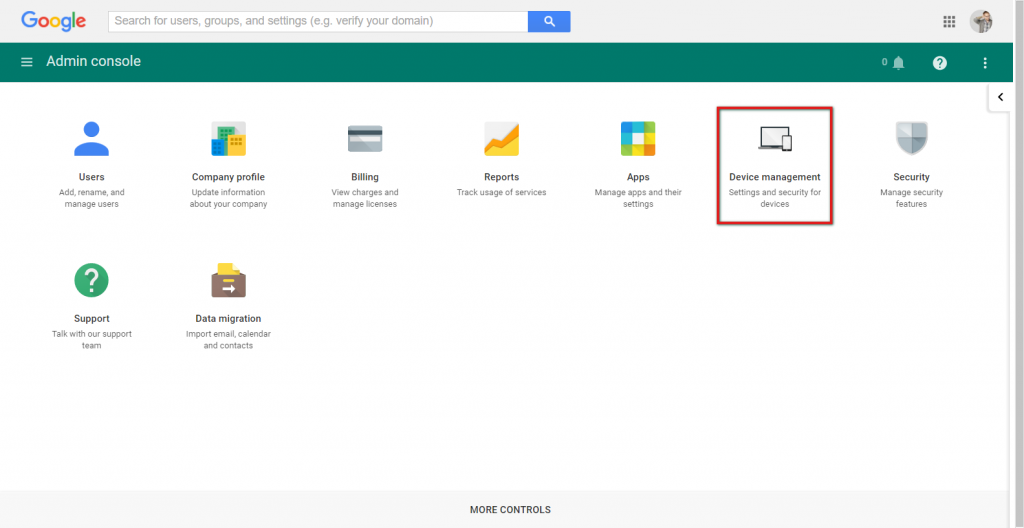Click the Company profile label

pos(229,177)
